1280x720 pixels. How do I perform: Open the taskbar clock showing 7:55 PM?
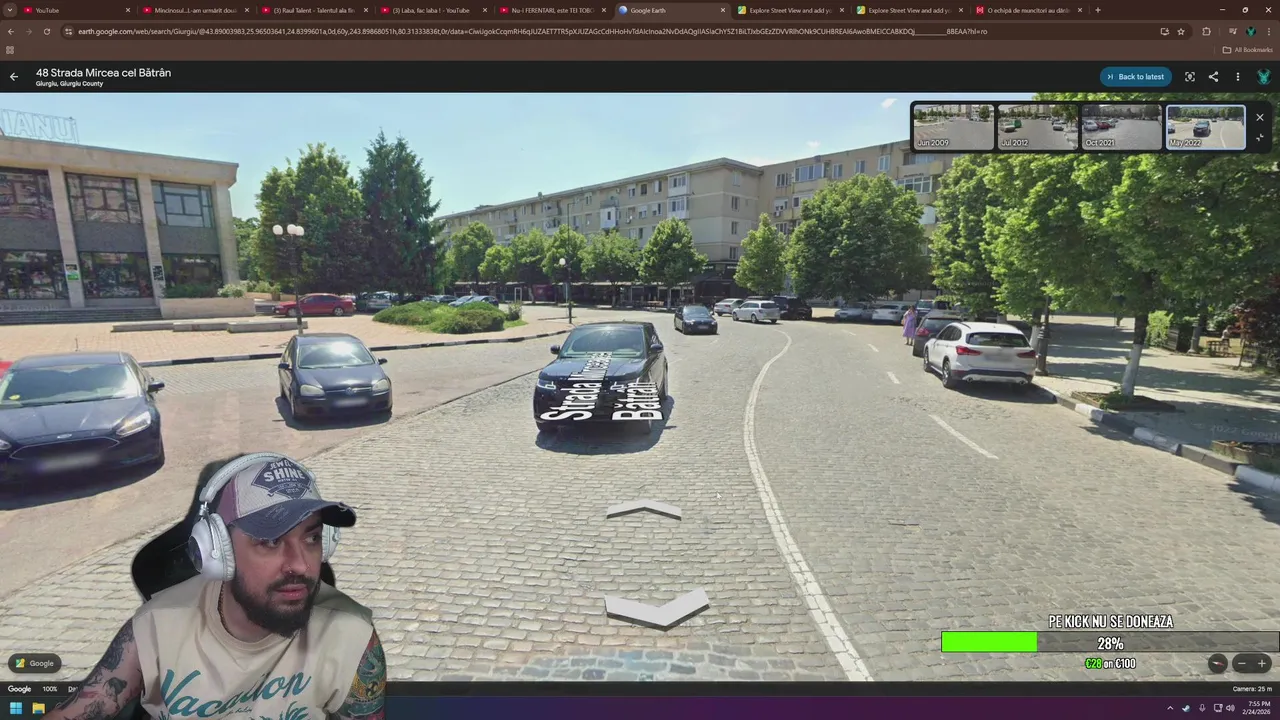1256,708
